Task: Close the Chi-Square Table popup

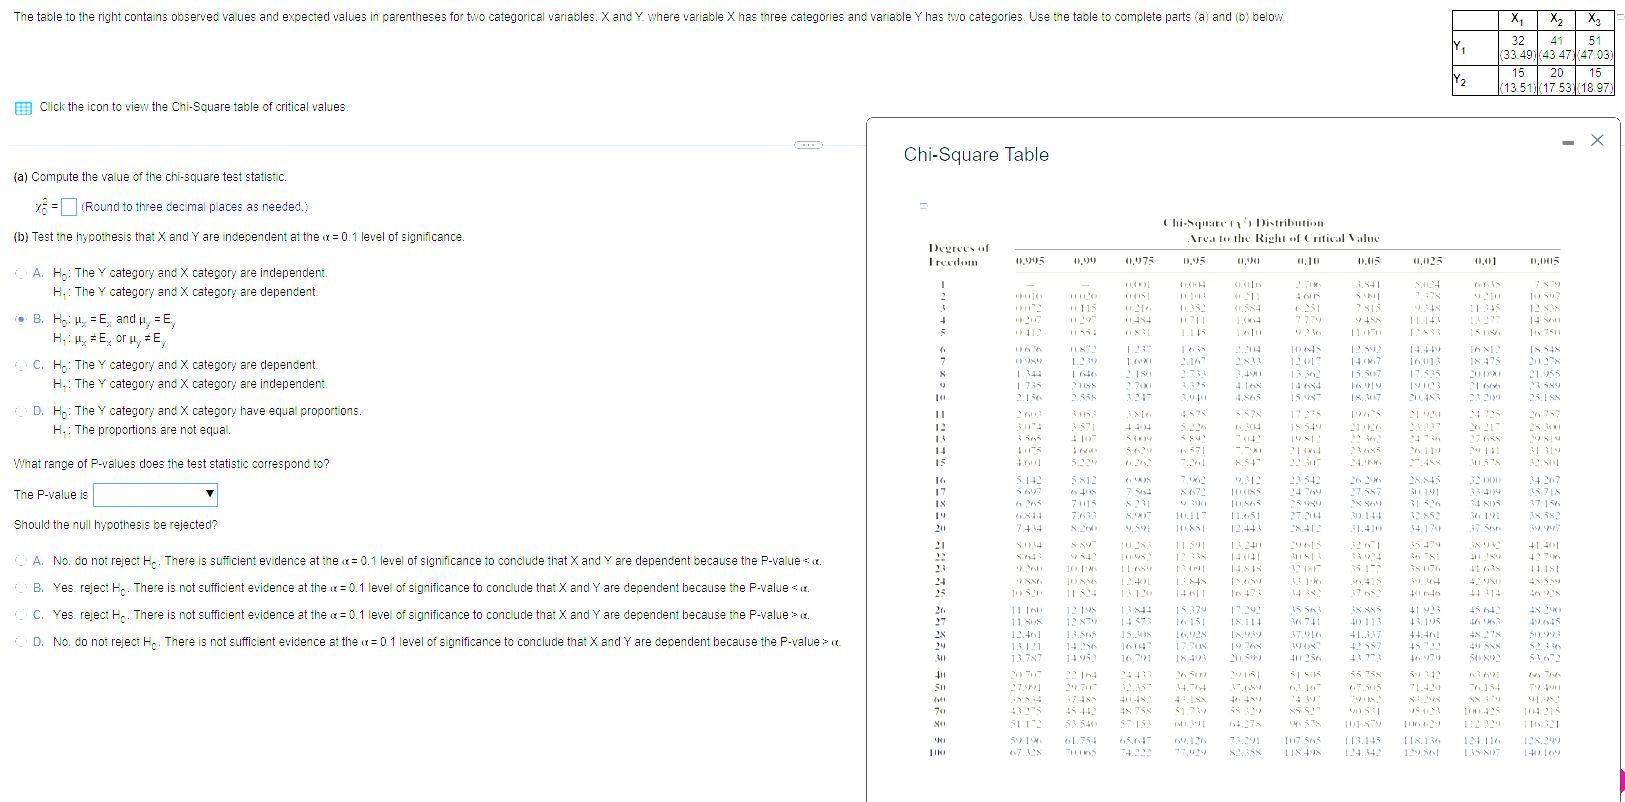Action: 1597,141
